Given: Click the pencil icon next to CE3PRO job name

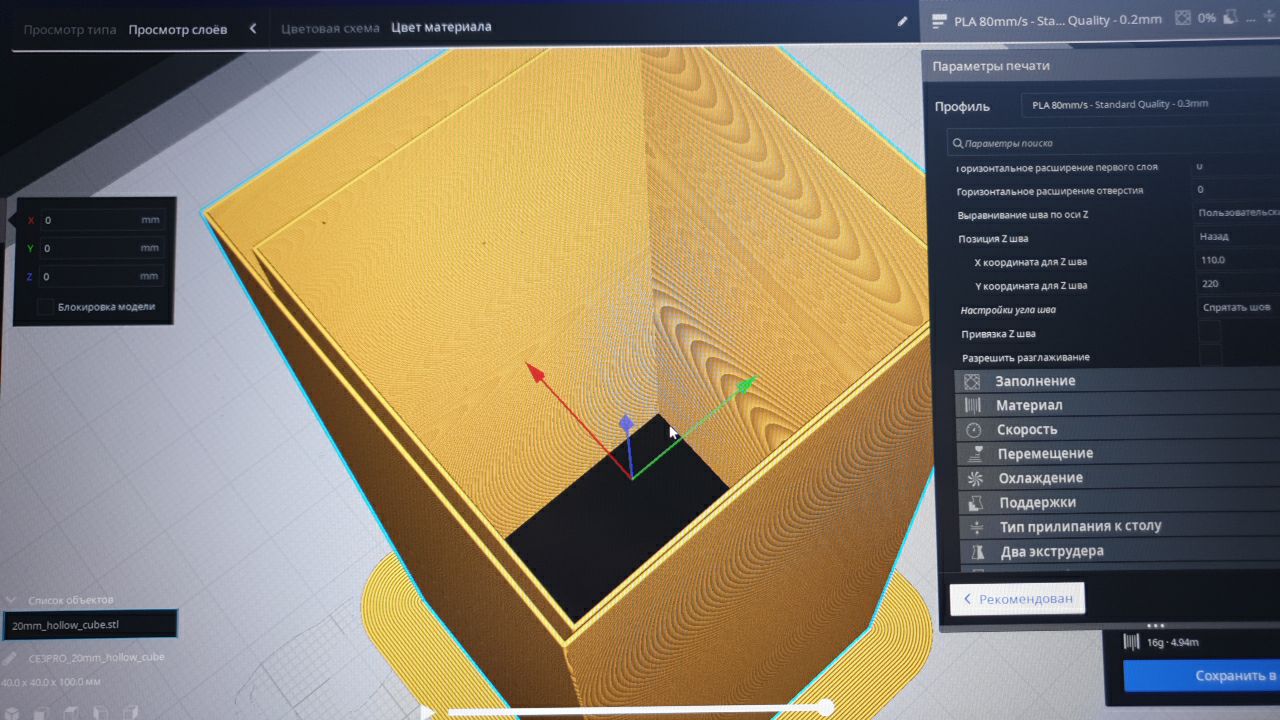Looking at the screenshot, I should coord(10,658).
